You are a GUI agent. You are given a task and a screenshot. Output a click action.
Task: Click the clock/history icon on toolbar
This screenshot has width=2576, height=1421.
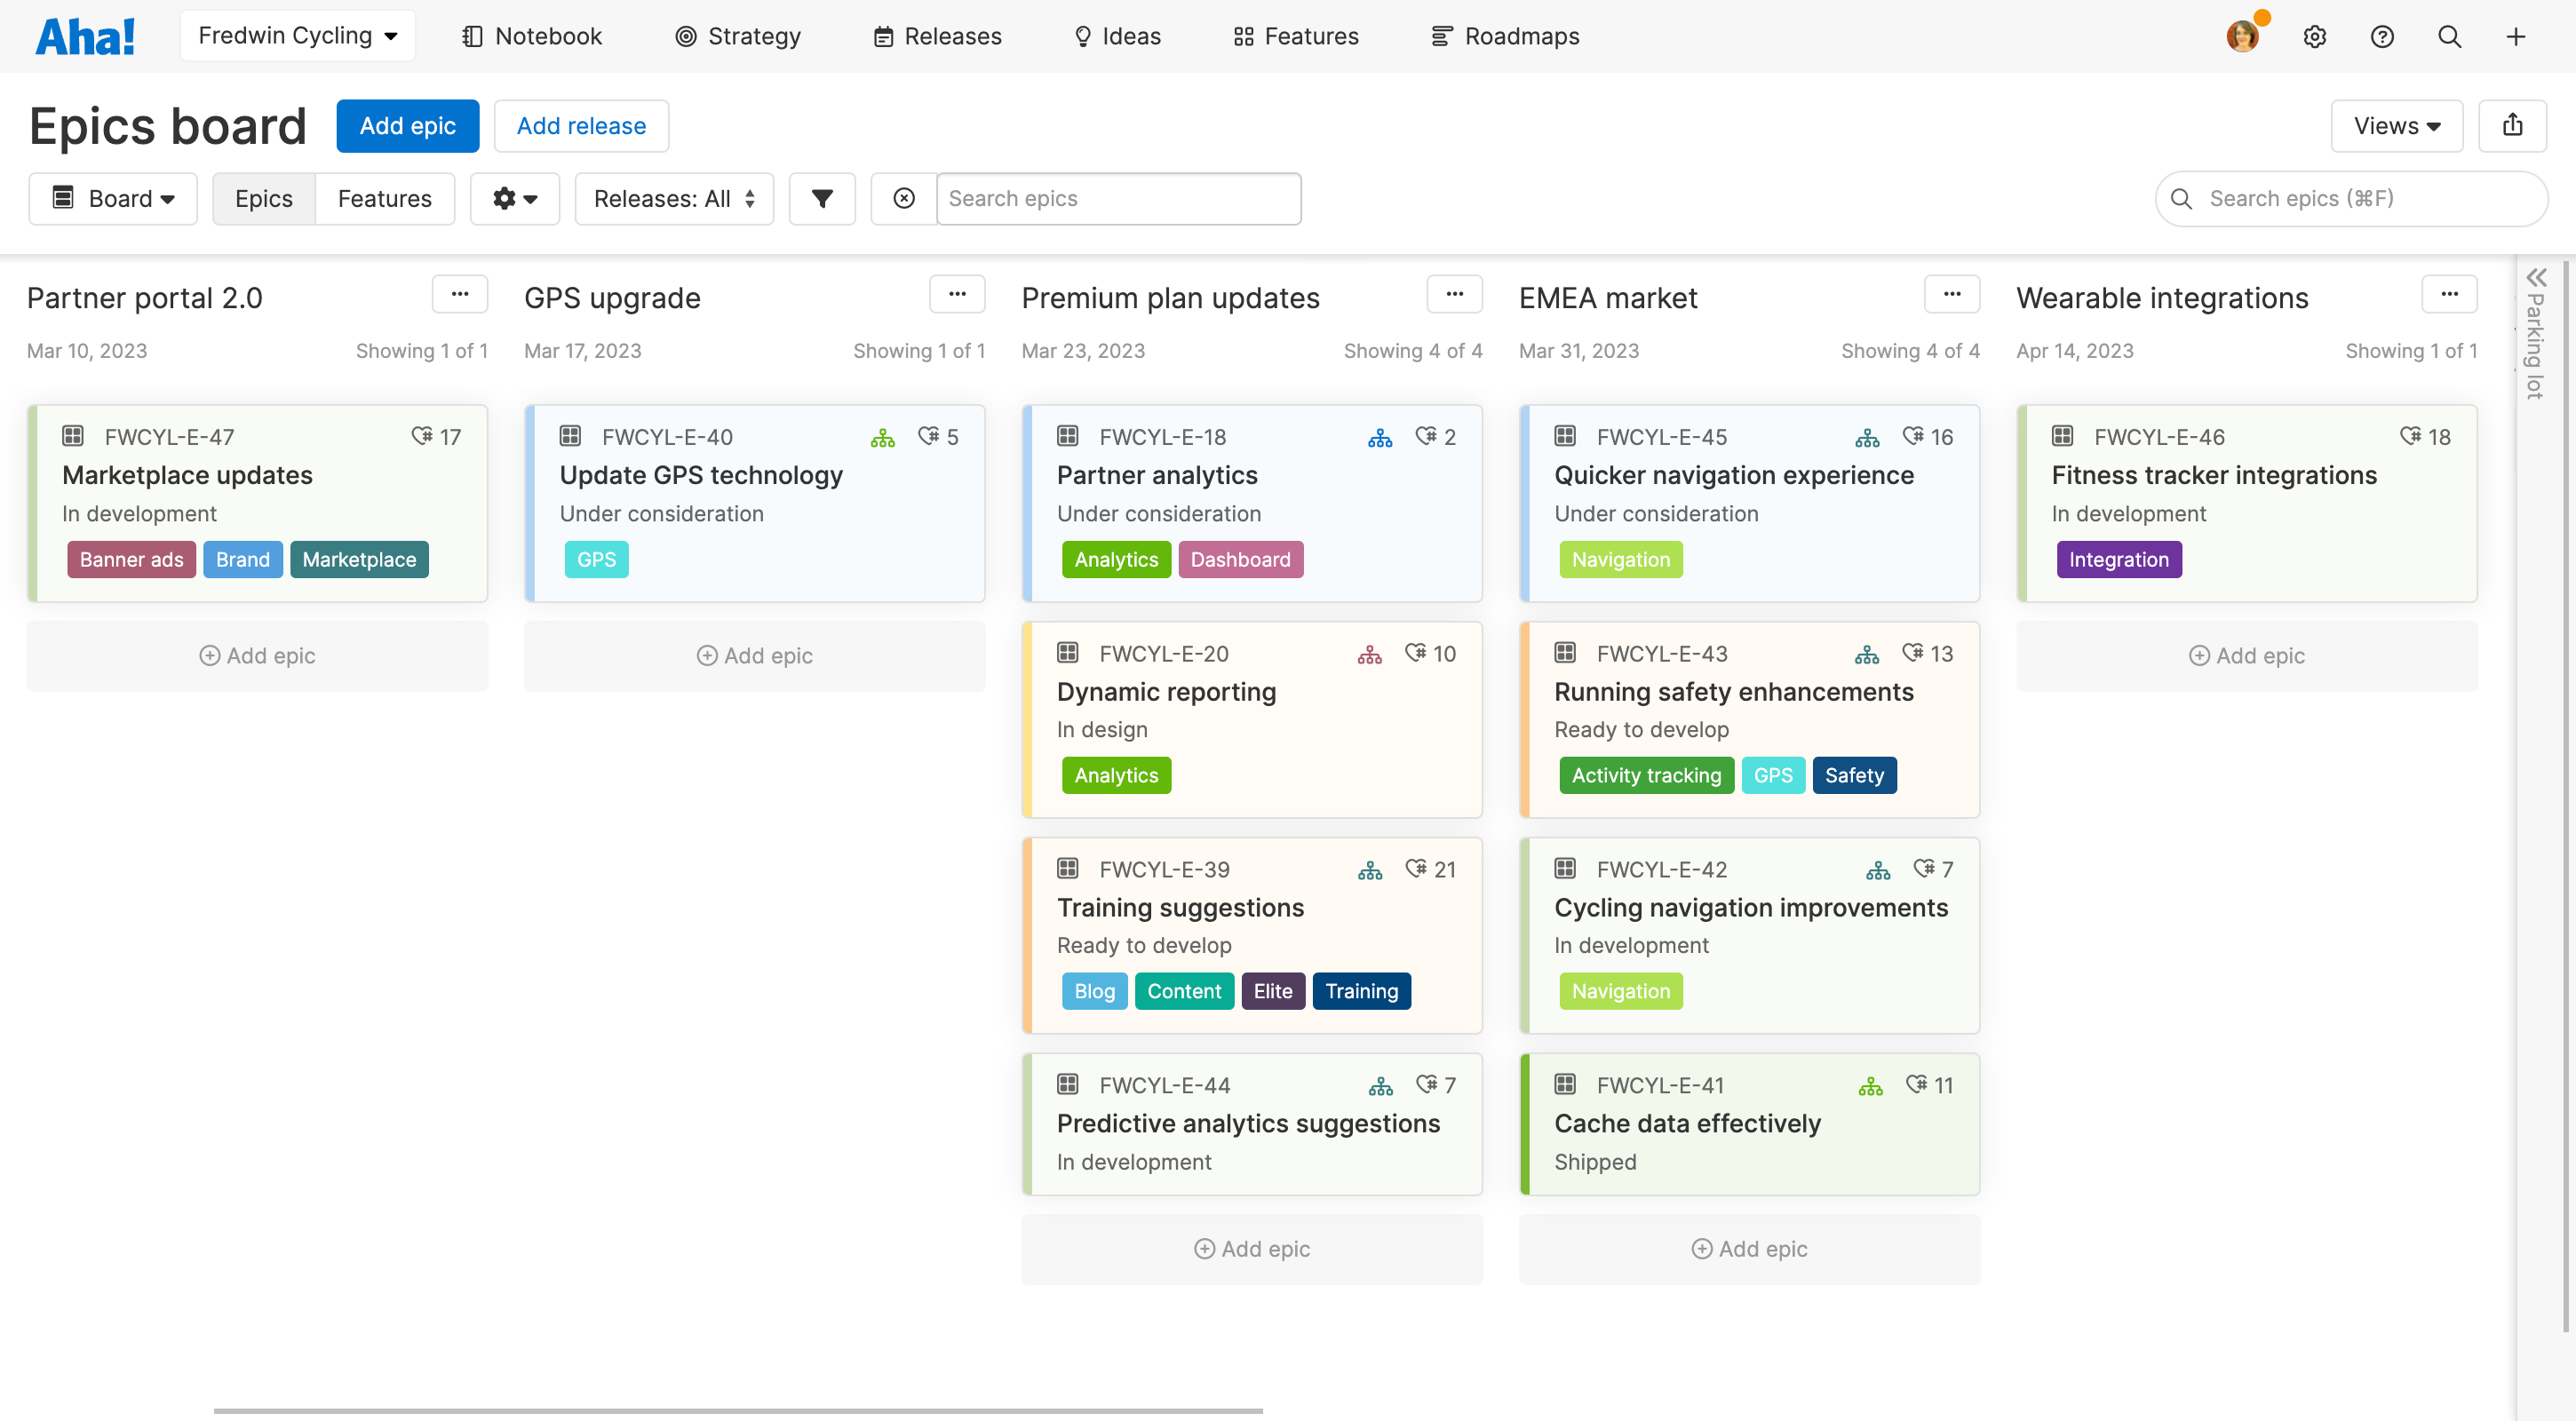903,198
